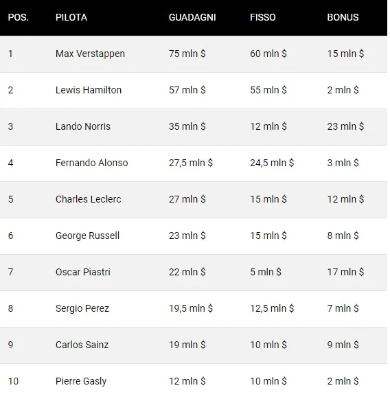
Task: Click Norris's 23 mln $ bonus value
Action: (x=345, y=126)
